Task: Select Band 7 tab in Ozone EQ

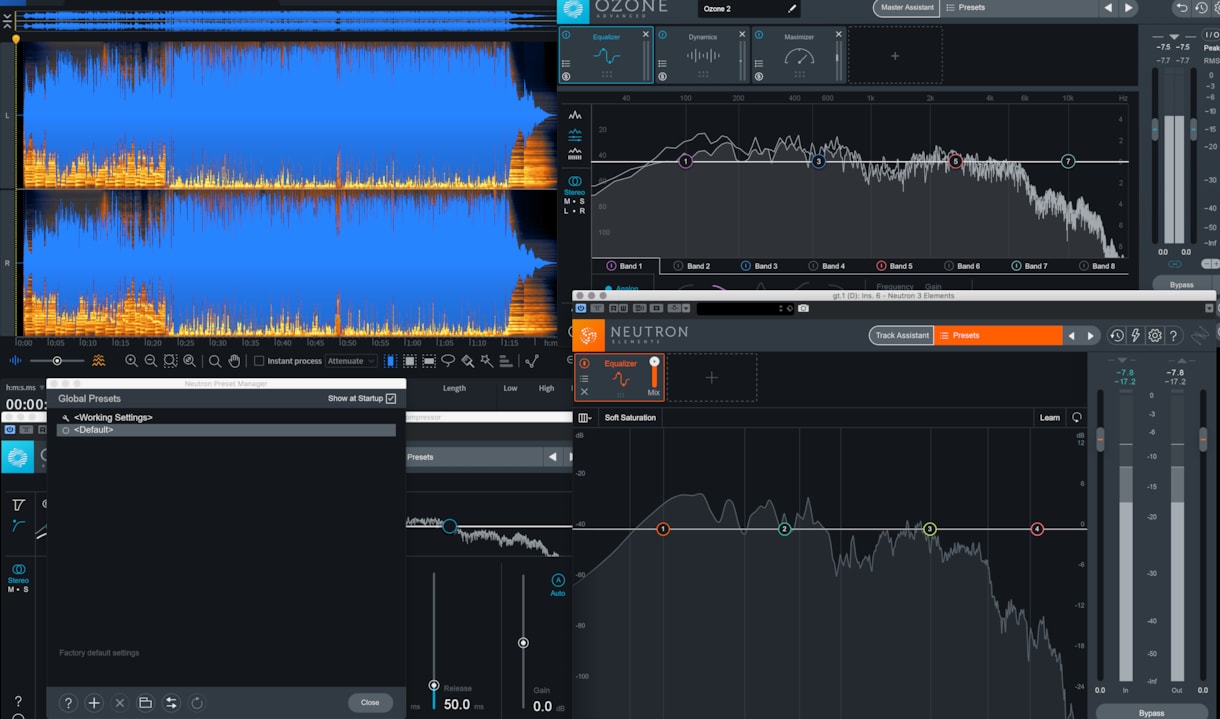Action: coord(1029,266)
